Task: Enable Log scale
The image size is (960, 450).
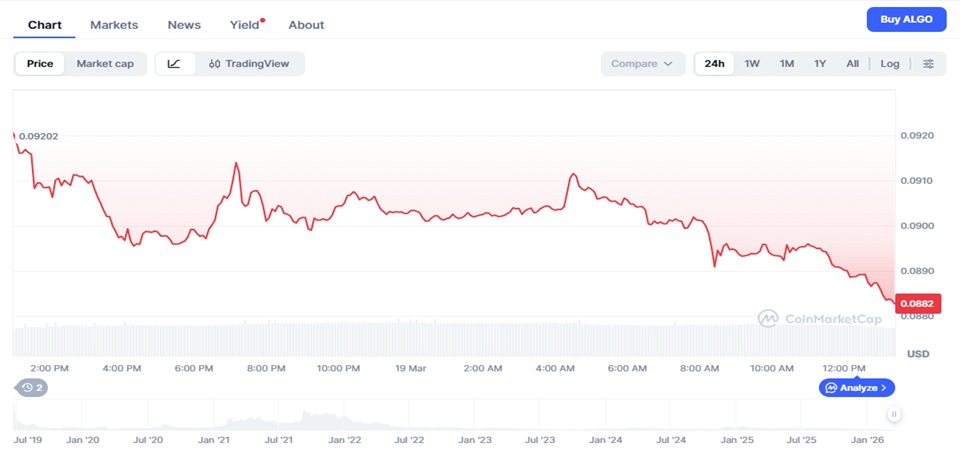Action: [890, 64]
